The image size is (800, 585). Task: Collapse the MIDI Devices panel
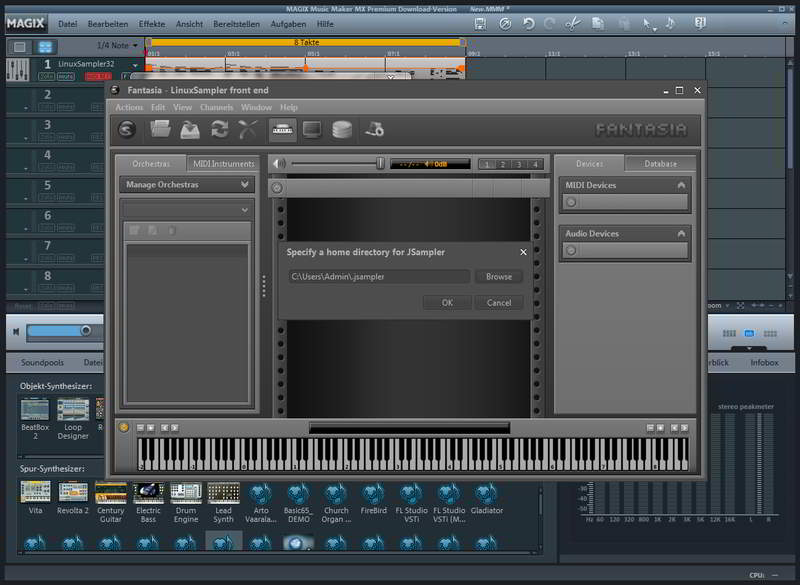pos(681,185)
